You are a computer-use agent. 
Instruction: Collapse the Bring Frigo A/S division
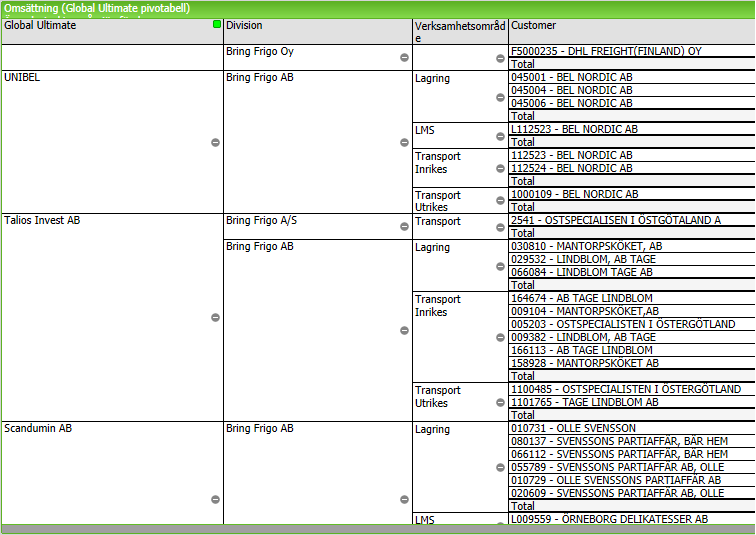click(405, 227)
